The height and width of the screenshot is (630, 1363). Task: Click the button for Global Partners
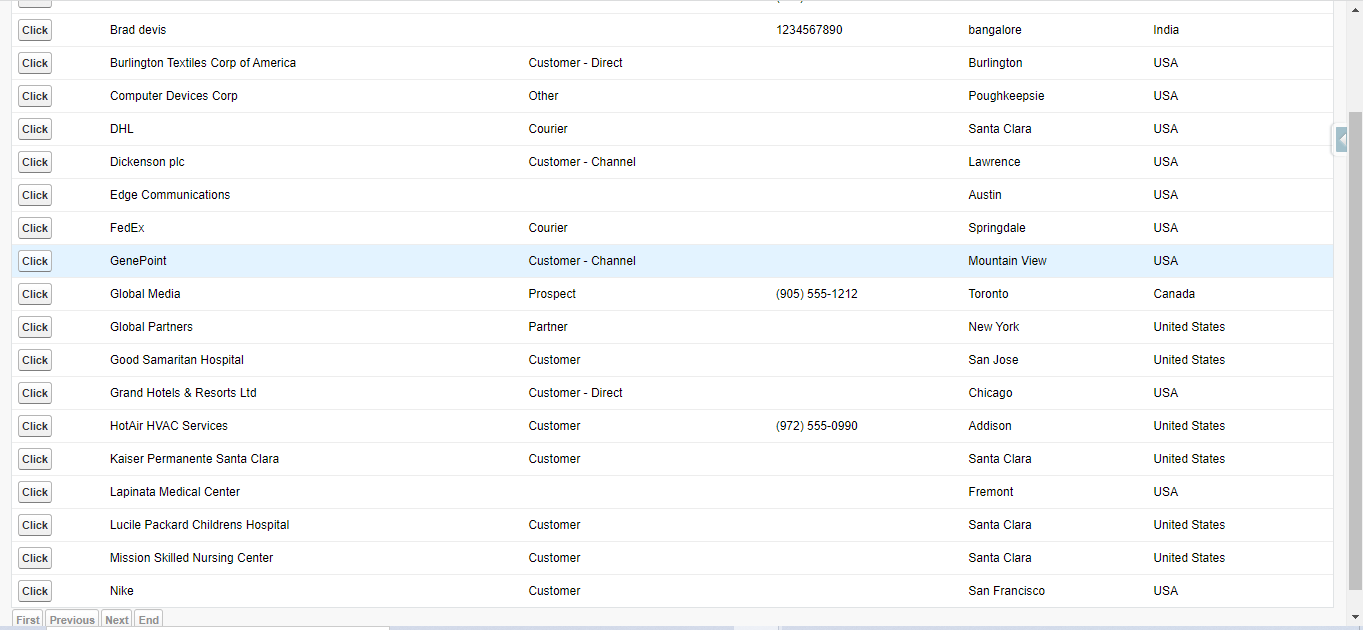35,327
